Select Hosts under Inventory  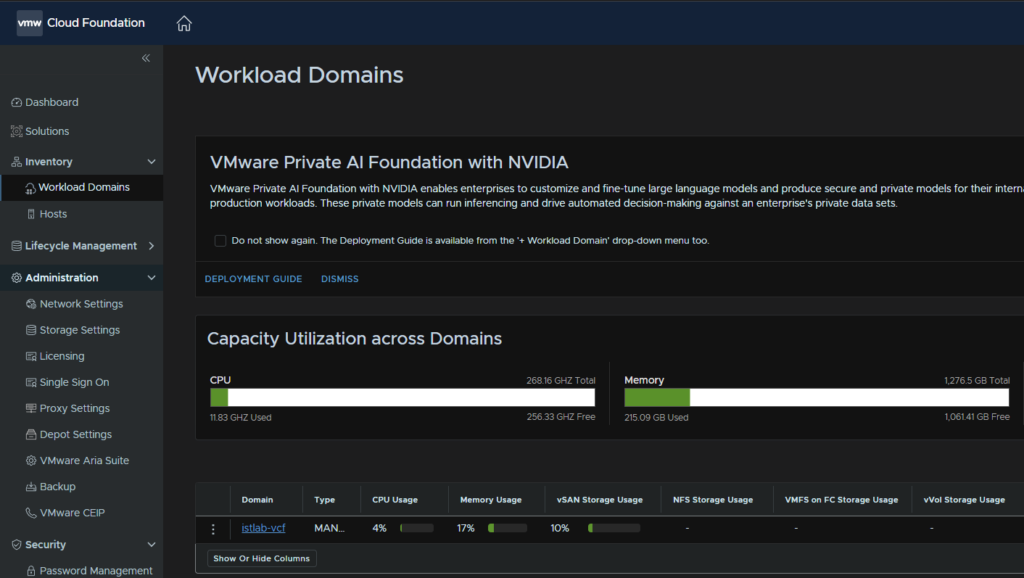53,214
